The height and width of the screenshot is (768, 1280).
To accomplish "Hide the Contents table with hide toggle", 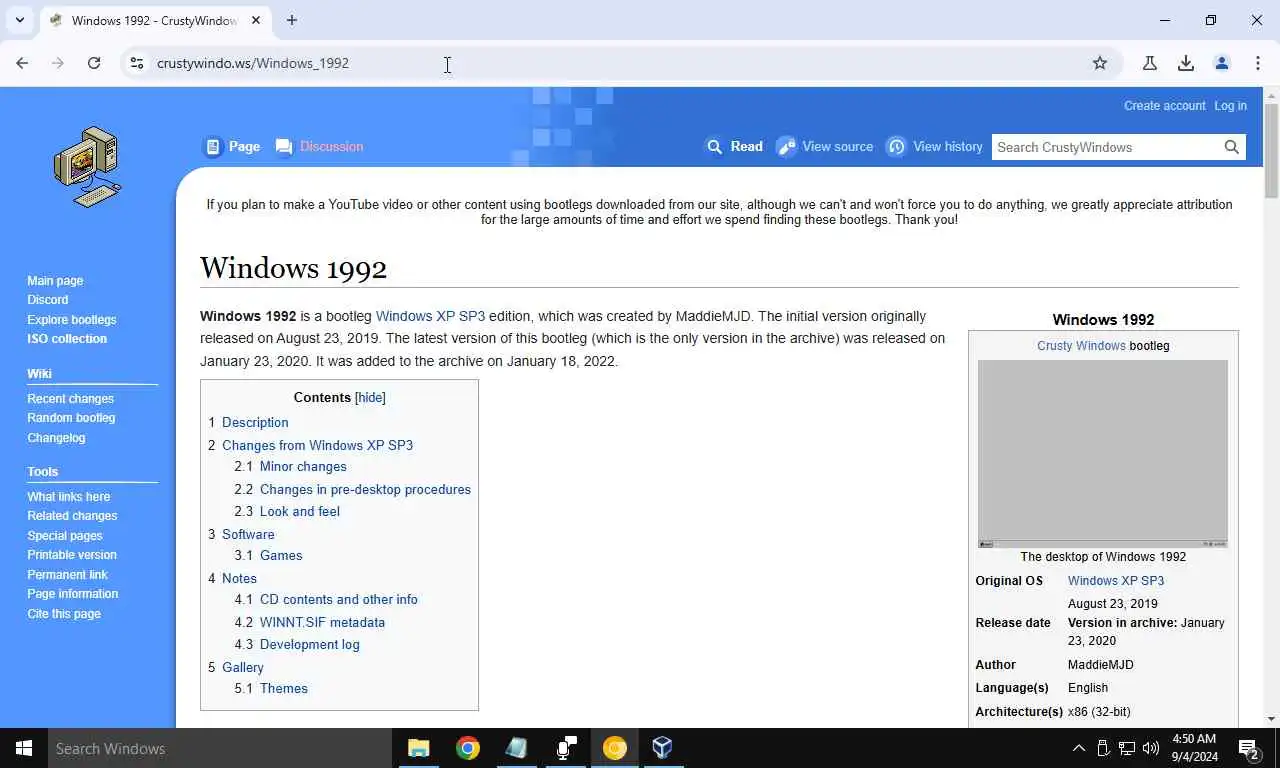I will (x=370, y=397).
